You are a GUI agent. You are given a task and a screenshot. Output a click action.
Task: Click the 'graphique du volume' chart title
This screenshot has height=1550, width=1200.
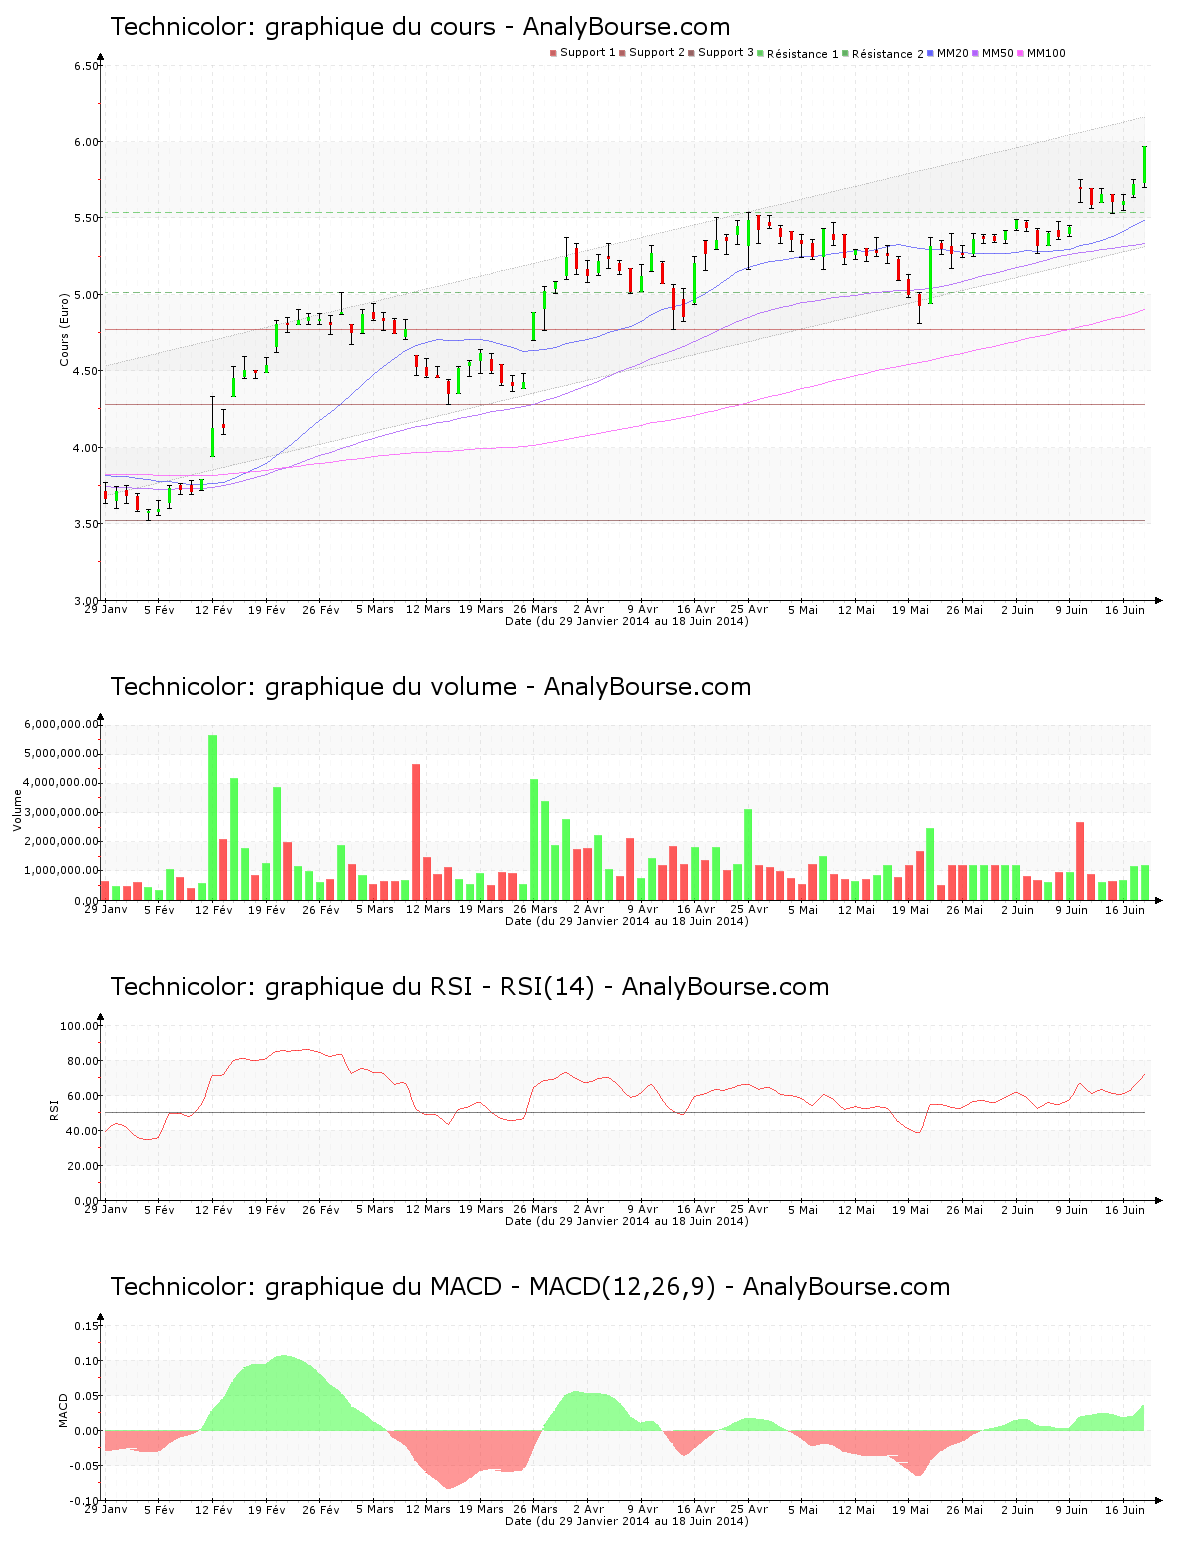point(430,687)
